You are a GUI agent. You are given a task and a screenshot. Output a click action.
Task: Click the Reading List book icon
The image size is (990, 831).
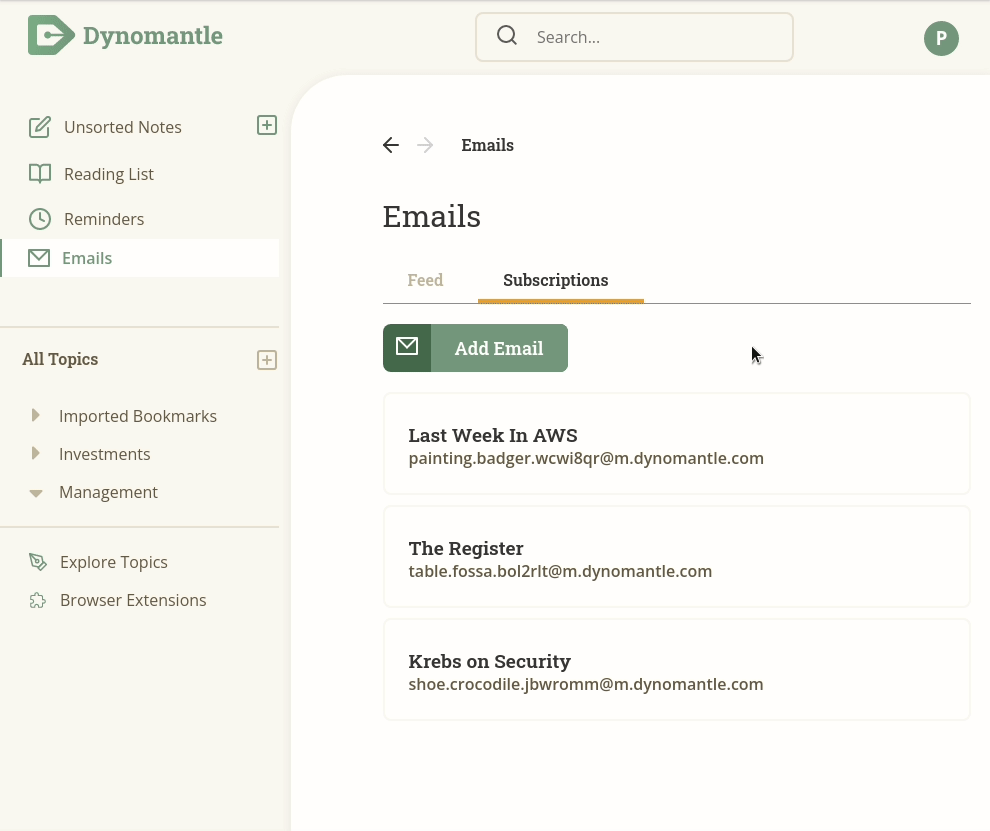tap(40, 174)
